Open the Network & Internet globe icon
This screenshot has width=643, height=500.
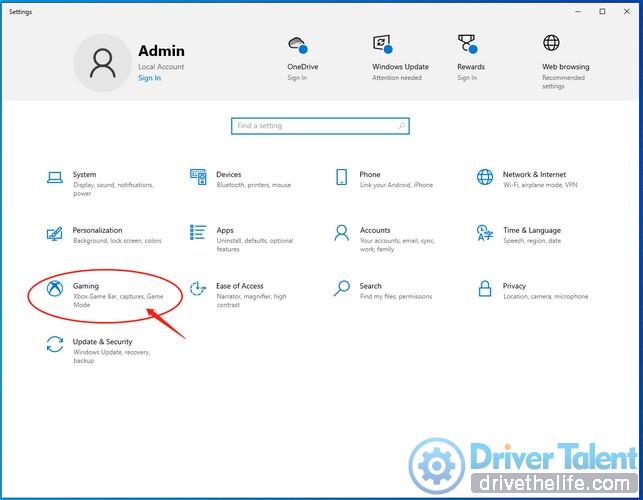[485, 177]
